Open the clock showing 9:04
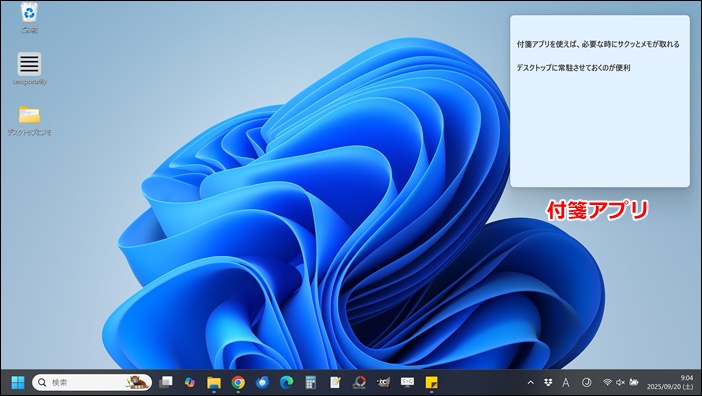Viewport: 702px width, 396px height. (x=670, y=383)
